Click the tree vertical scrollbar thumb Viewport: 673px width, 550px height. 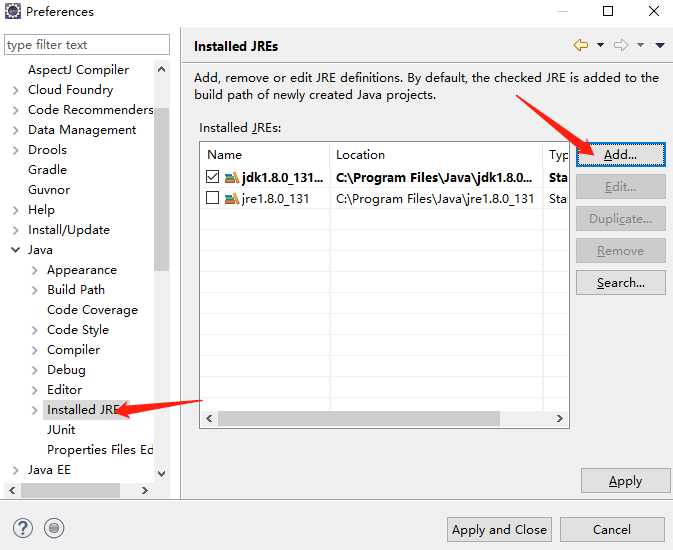(161, 189)
